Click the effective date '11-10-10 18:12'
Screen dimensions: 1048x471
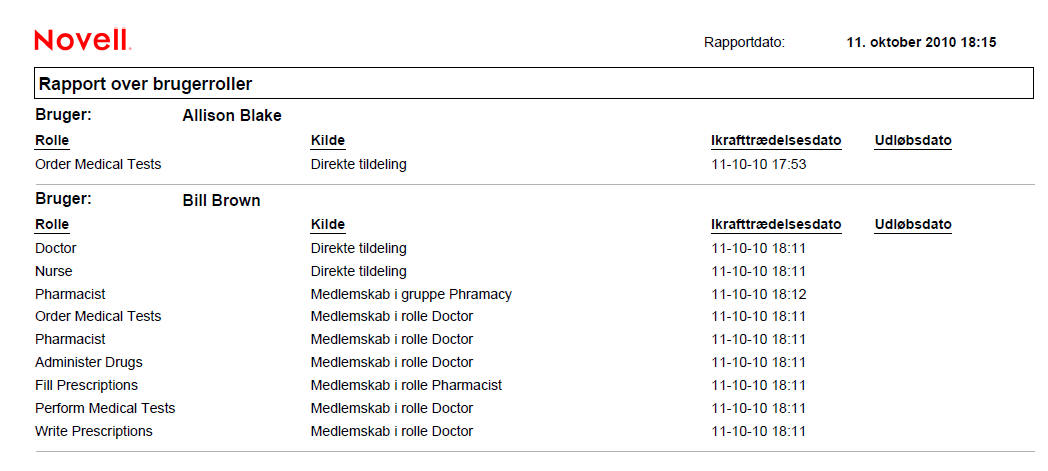coord(758,294)
